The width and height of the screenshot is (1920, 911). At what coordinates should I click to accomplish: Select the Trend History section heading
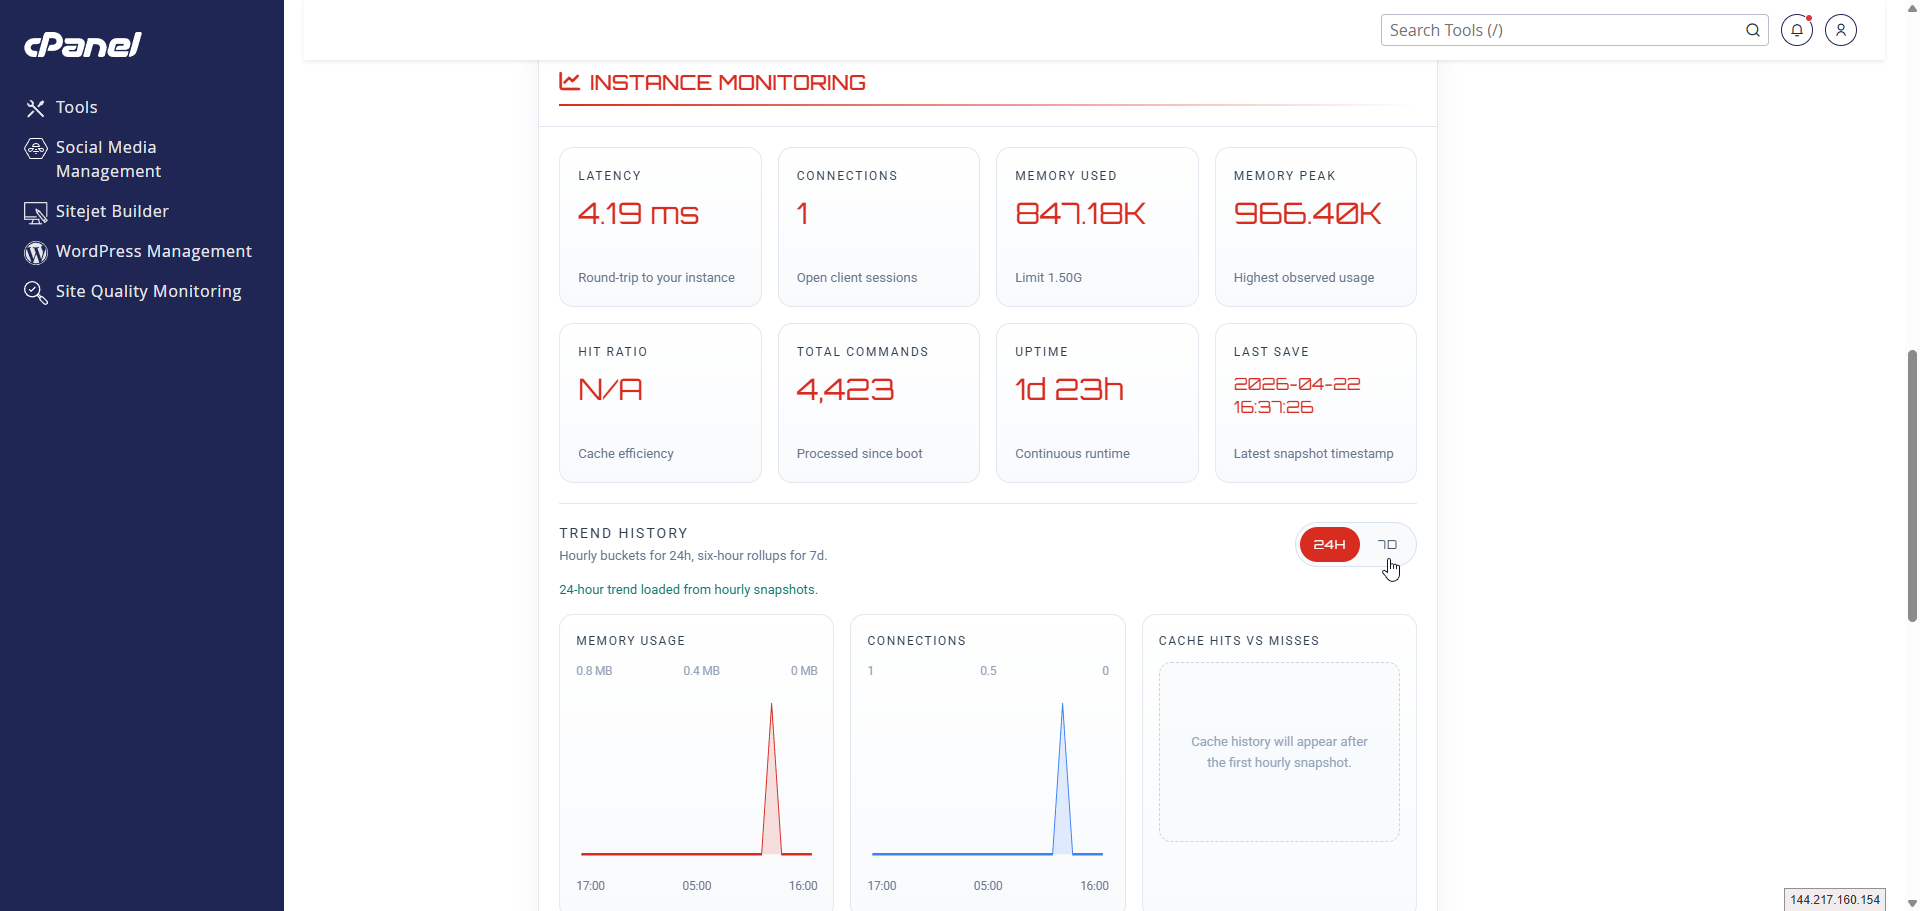623,532
